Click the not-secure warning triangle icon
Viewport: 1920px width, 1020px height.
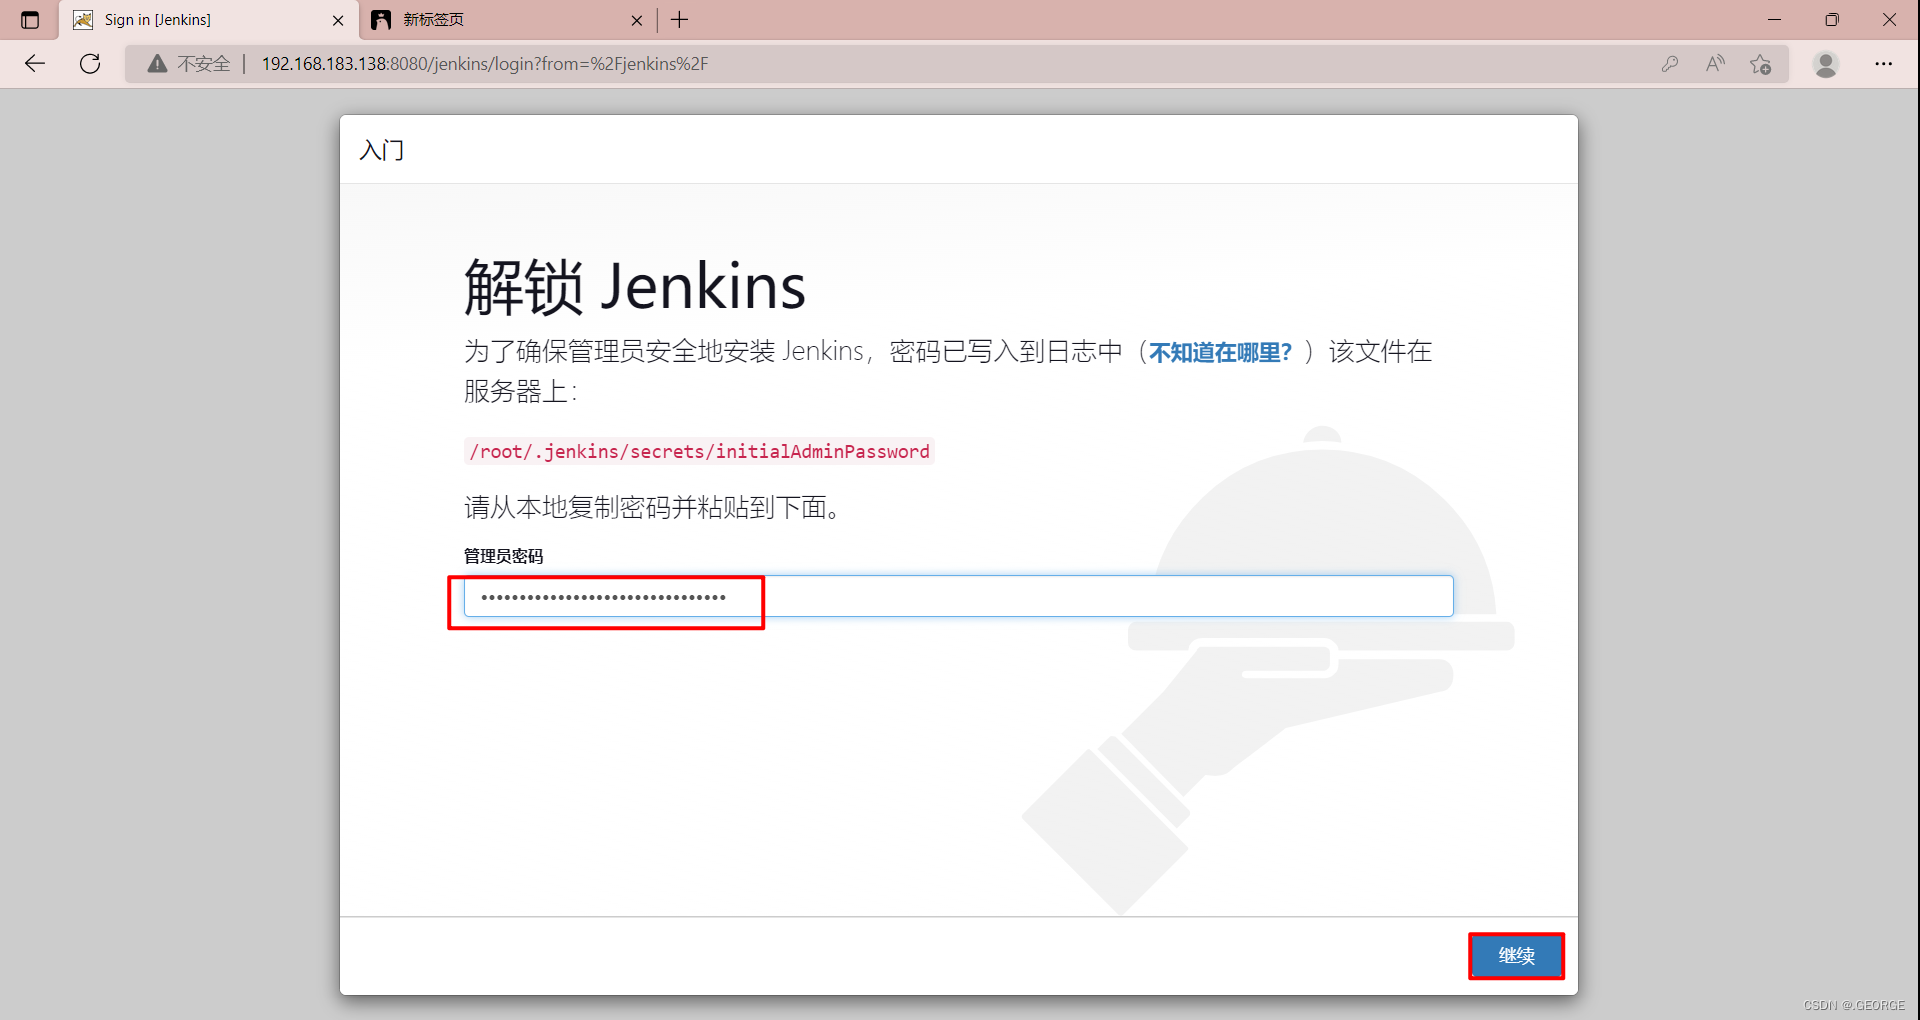click(157, 64)
